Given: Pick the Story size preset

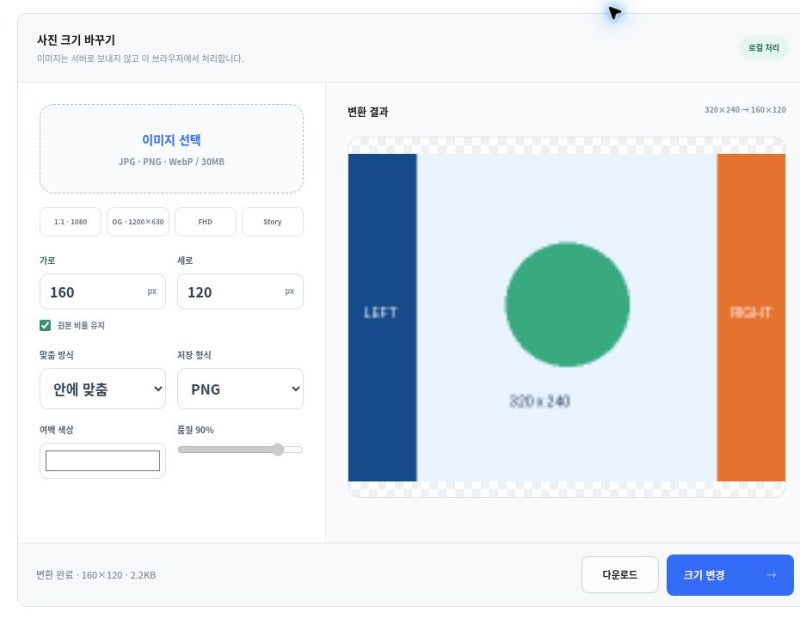Looking at the screenshot, I should coord(272,221).
